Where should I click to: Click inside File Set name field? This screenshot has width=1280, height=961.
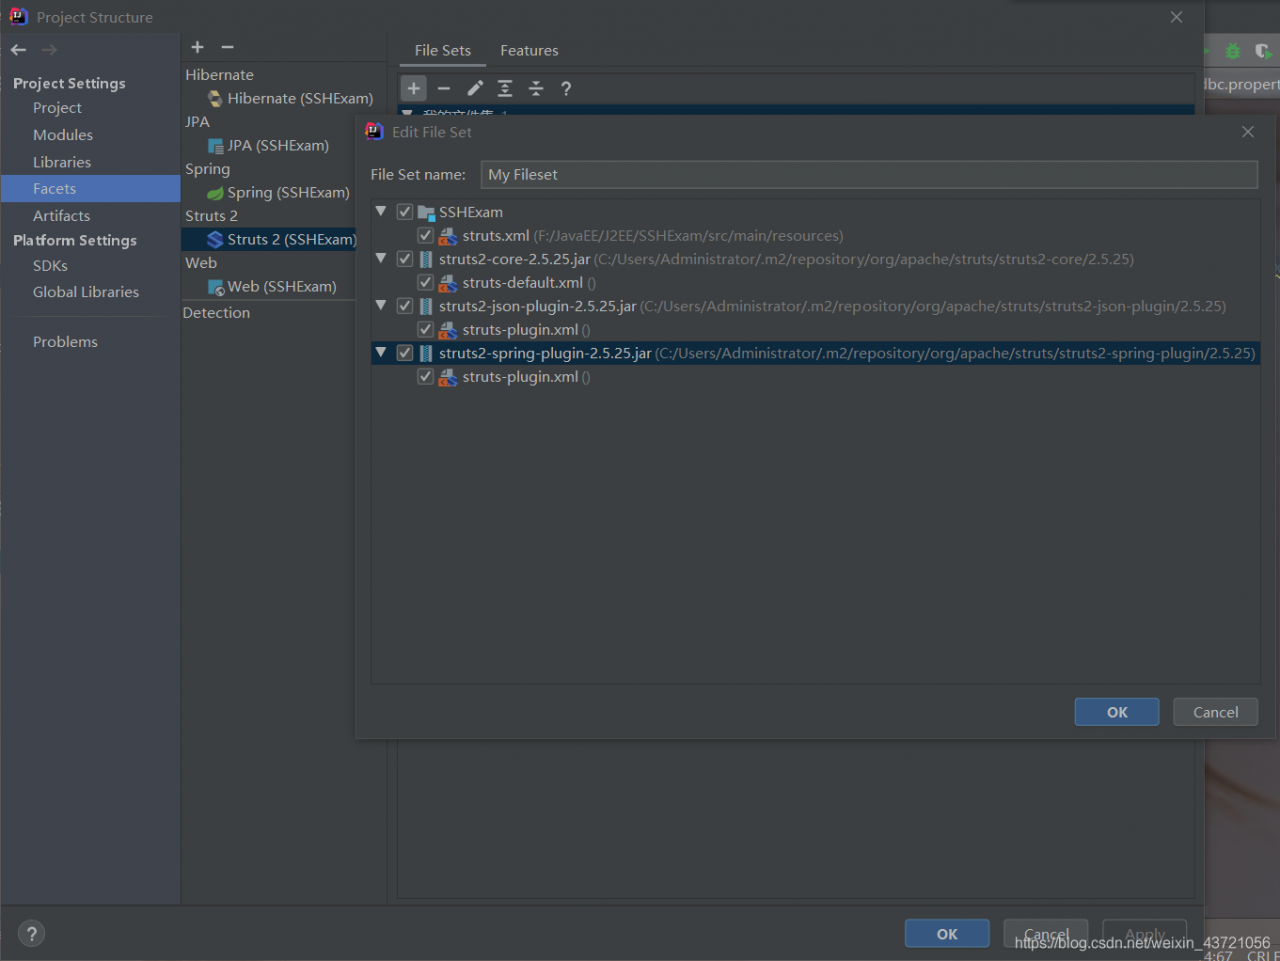click(x=869, y=175)
